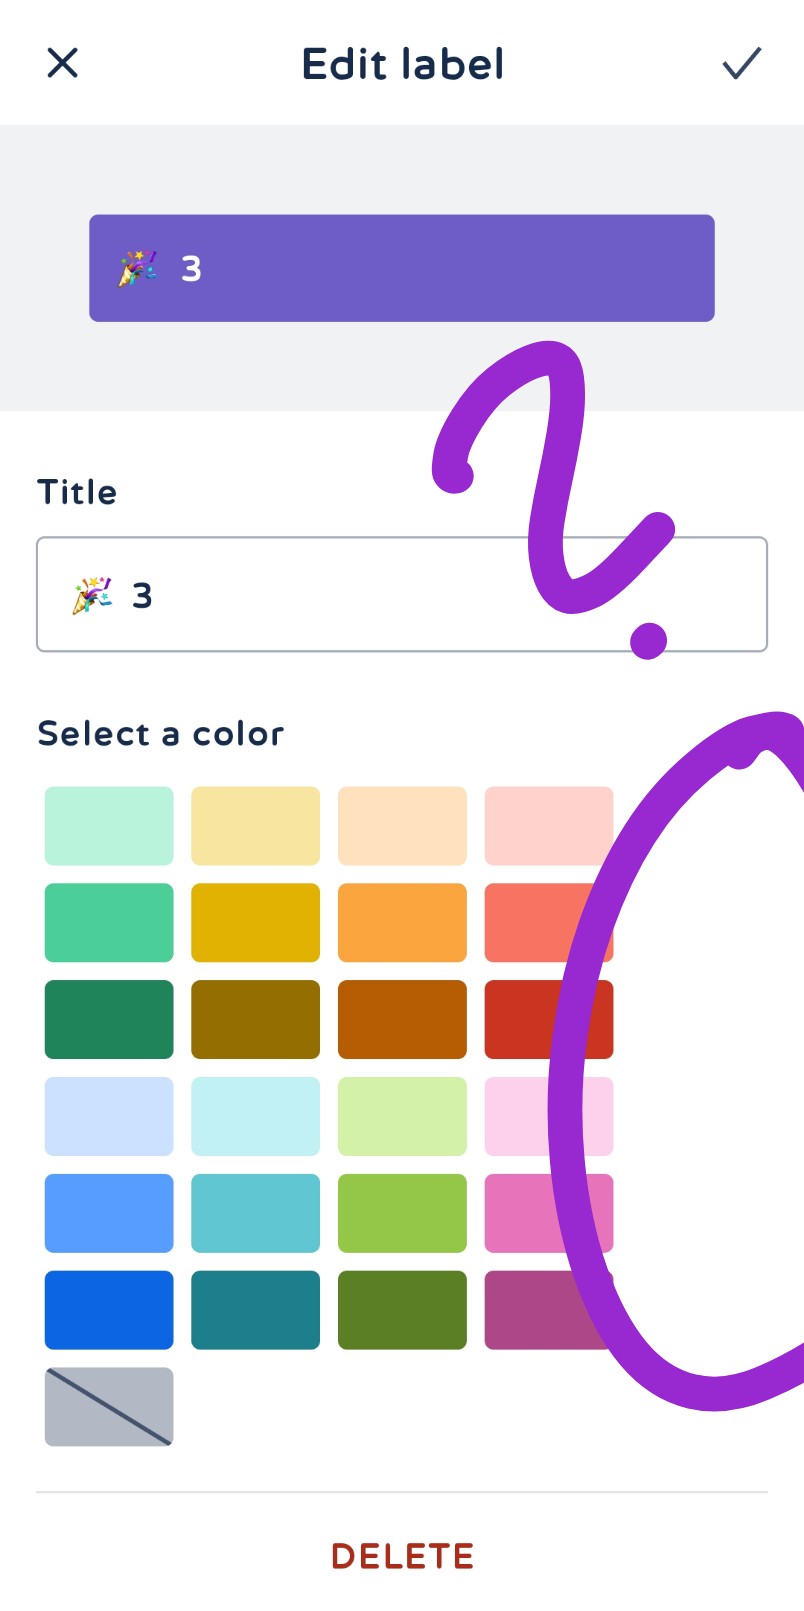Viewport: 804px width, 1611px height.
Task: Tap the purple label preview banner
Action: point(402,267)
